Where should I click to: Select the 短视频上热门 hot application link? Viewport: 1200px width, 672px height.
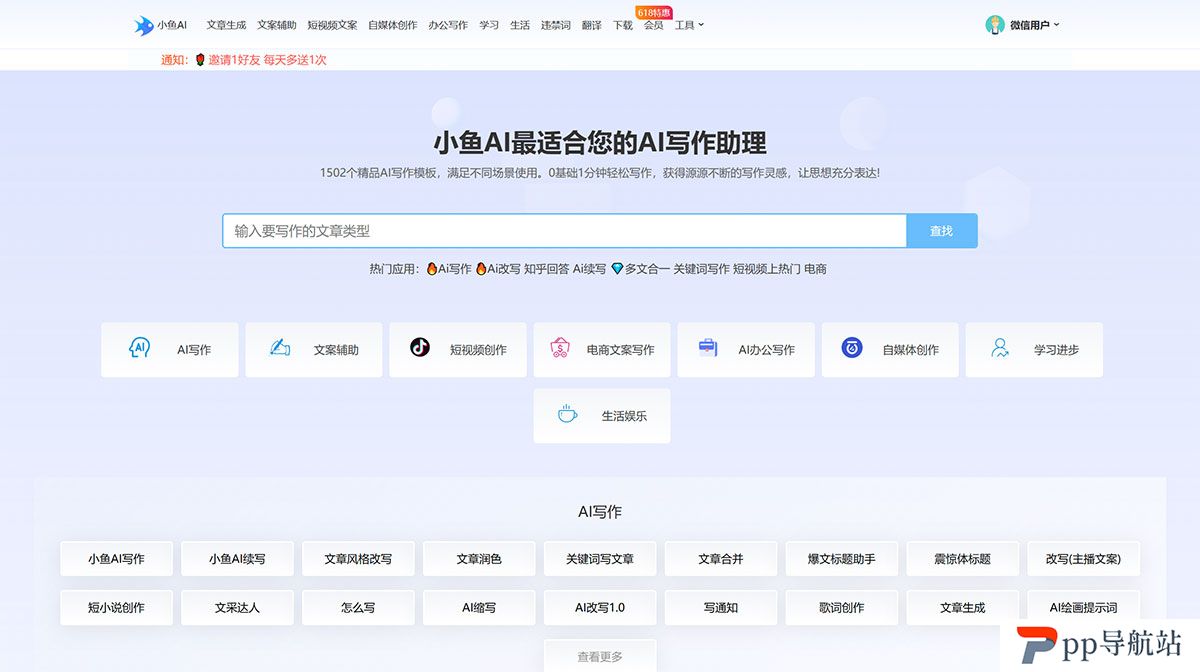coord(767,269)
